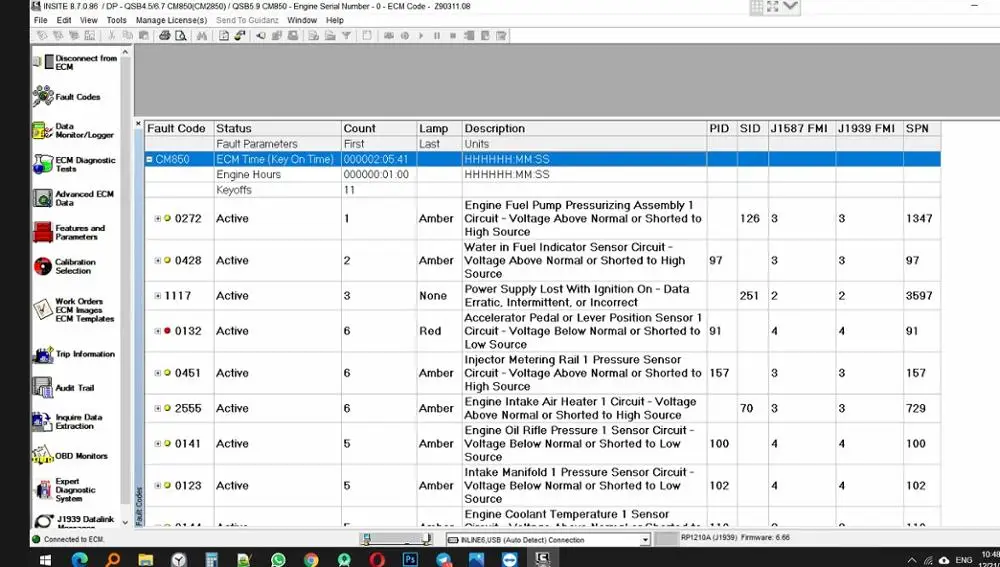1000x567 pixels.
Task: Click the filter funnel toolbar icon
Action: (346, 36)
